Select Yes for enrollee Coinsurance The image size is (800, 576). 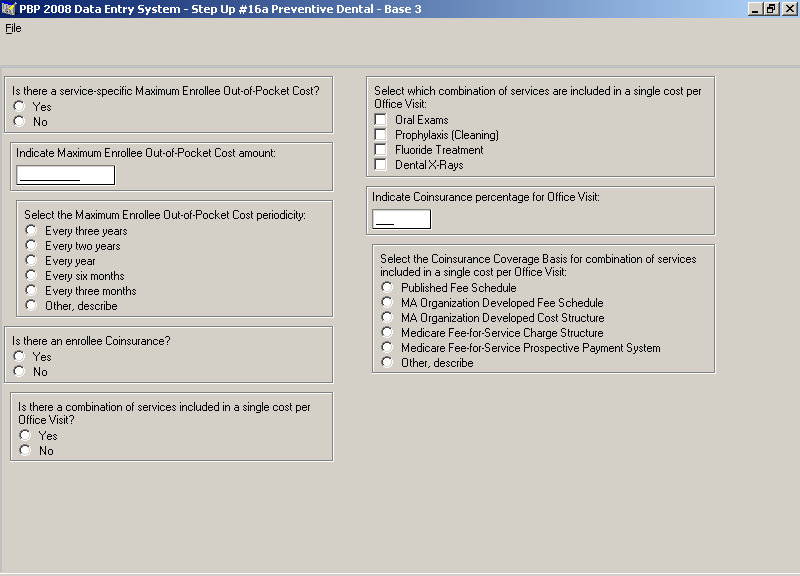click(19, 356)
